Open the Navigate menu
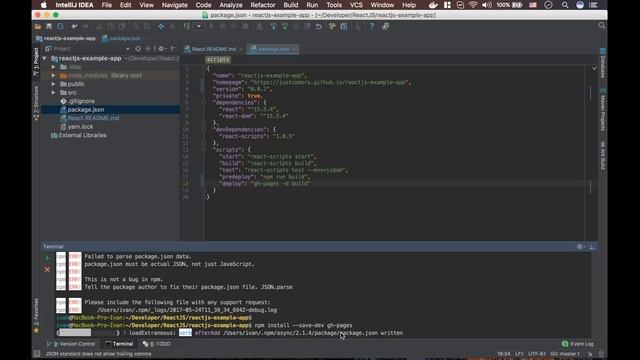The image size is (640, 360). pos(174,5)
